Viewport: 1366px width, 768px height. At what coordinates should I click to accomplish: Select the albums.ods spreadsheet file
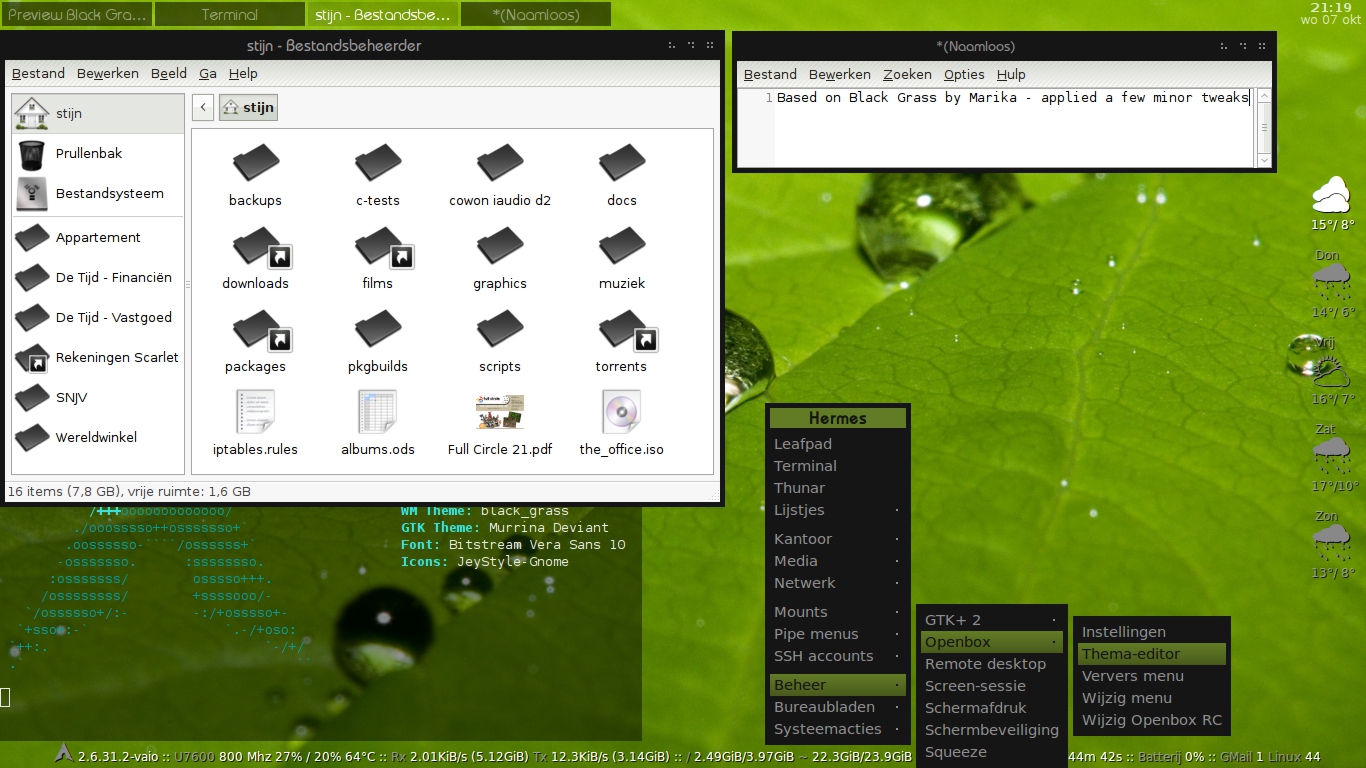pyautogui.click(x=378, y=412)
